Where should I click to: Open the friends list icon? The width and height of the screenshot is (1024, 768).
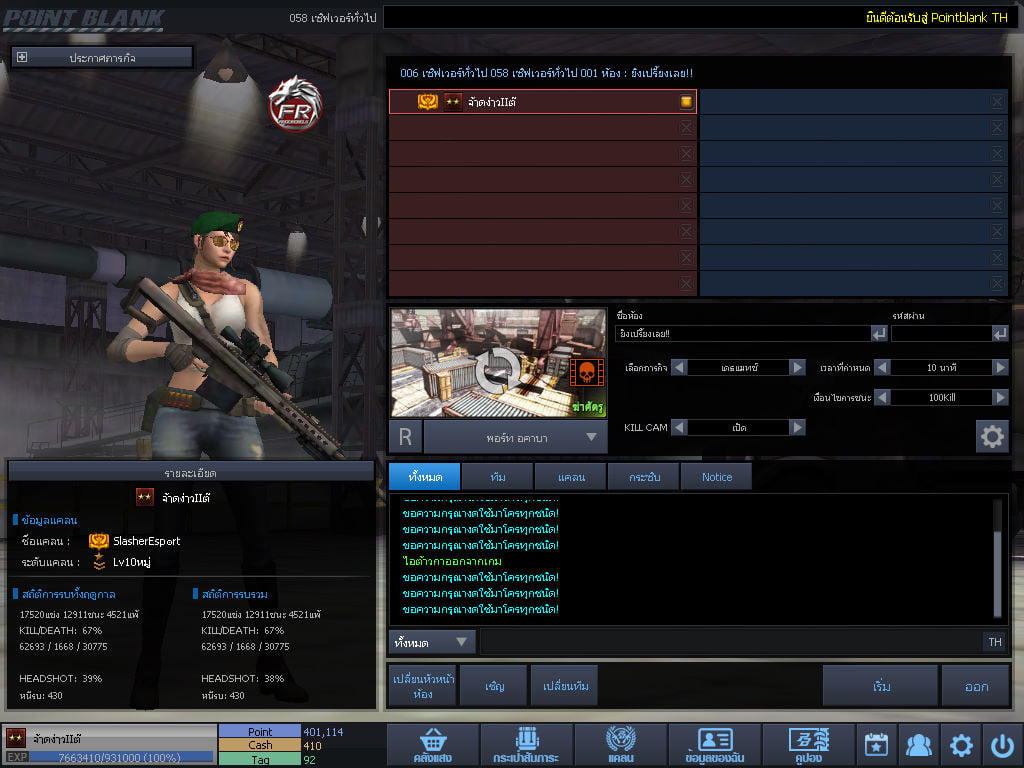(x=918, y=745)
